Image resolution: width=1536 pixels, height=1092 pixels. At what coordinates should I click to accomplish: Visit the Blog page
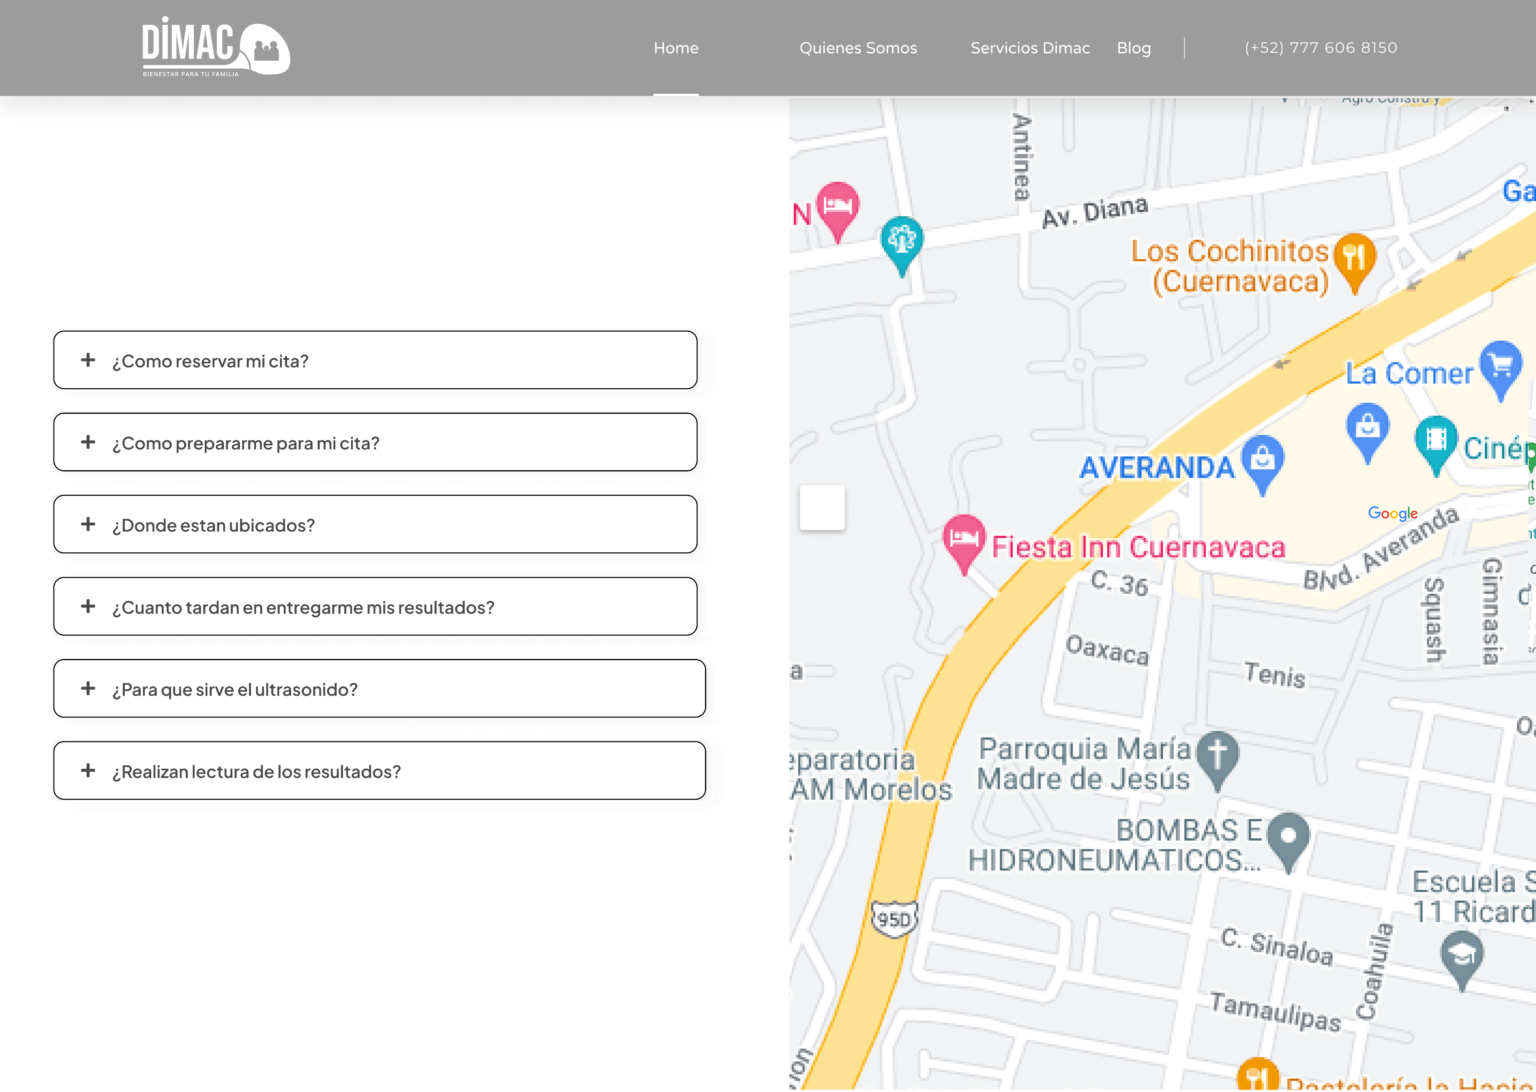tap(1134, 48)
